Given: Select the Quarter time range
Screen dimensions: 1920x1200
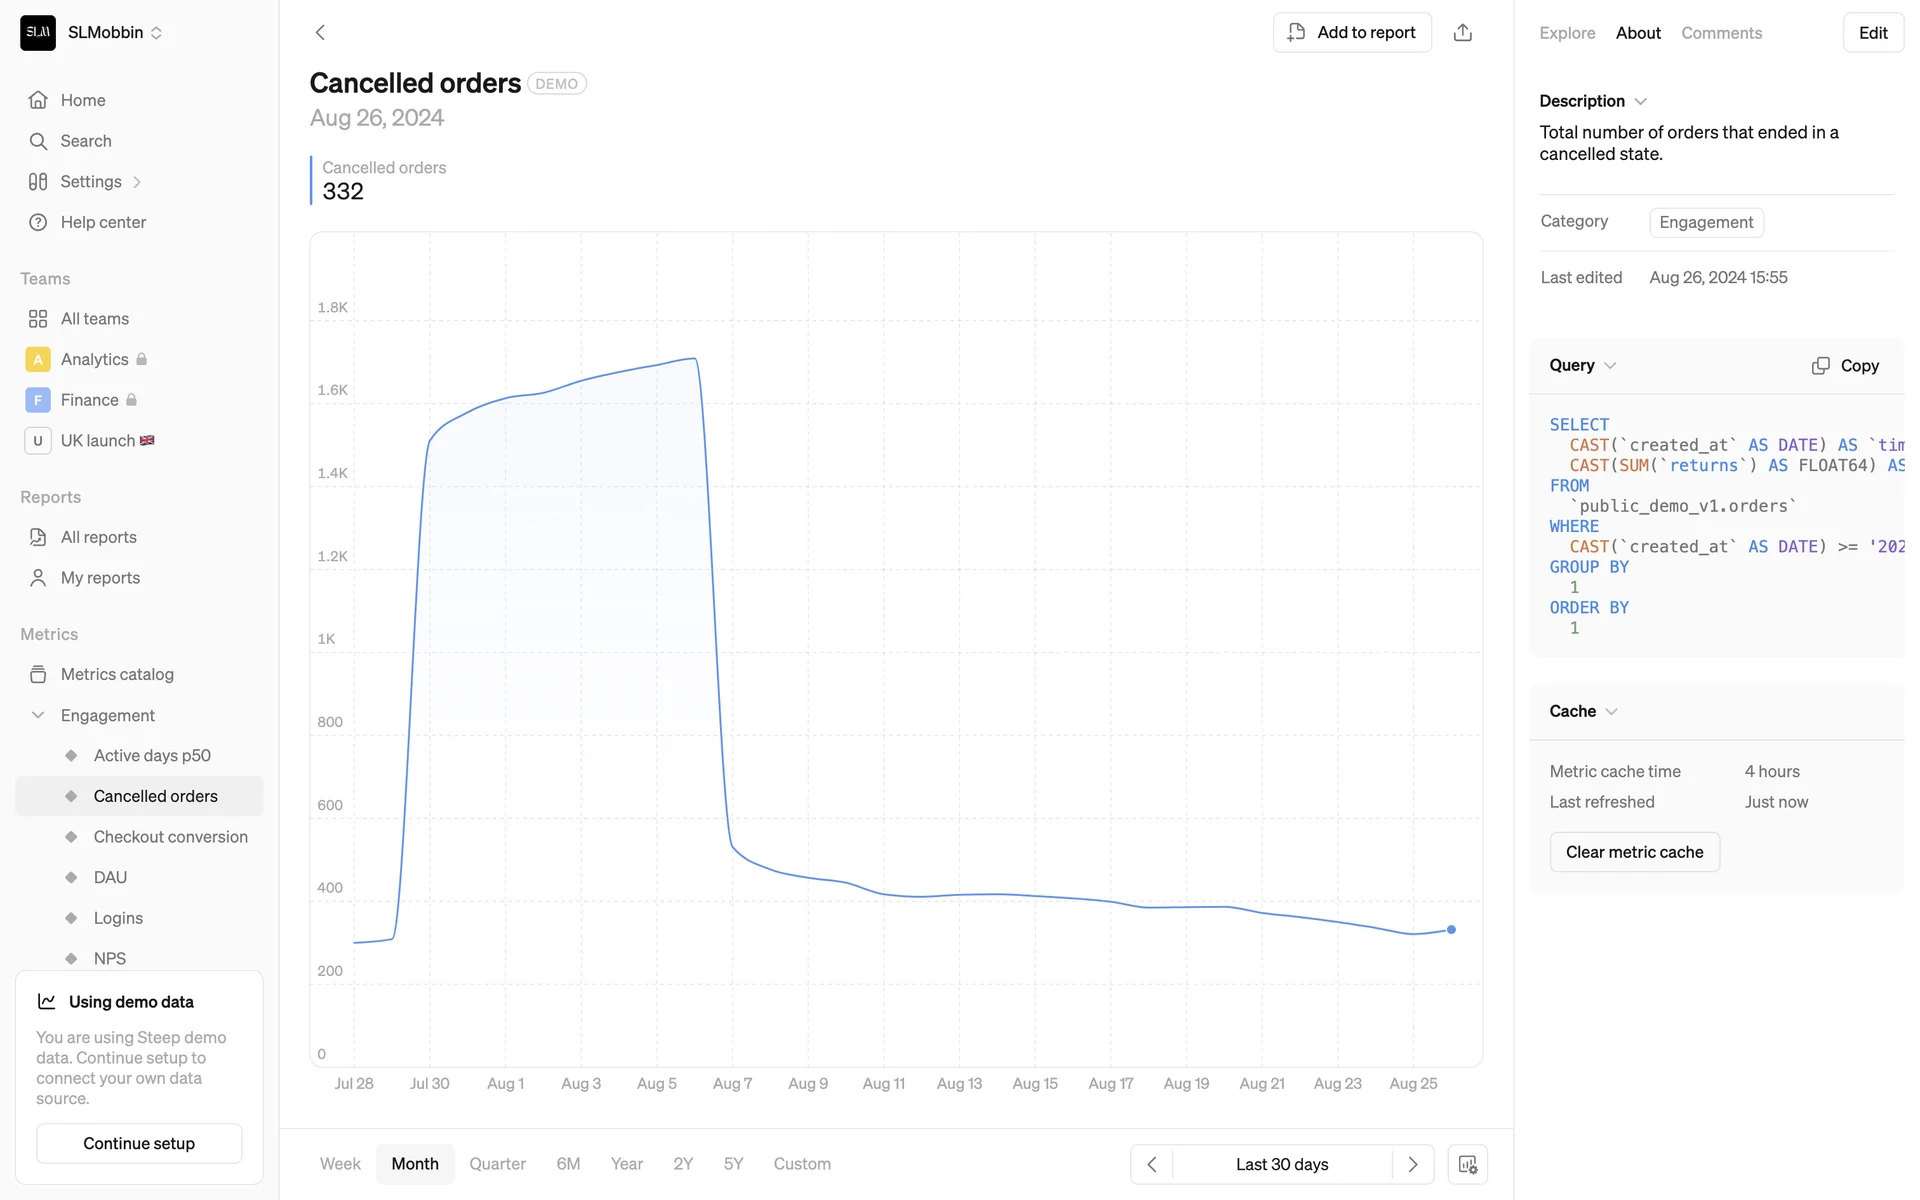Looking at the screenshot, I should 497,1164.
